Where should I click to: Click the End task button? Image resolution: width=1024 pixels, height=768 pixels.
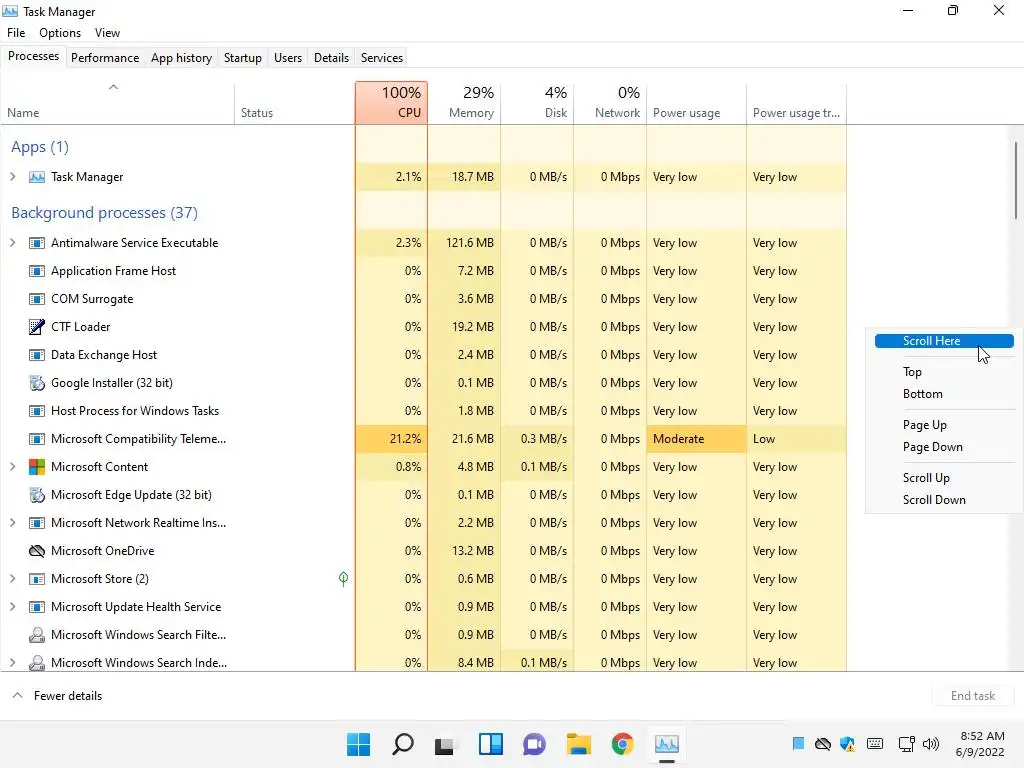click(x=972, y=696)
